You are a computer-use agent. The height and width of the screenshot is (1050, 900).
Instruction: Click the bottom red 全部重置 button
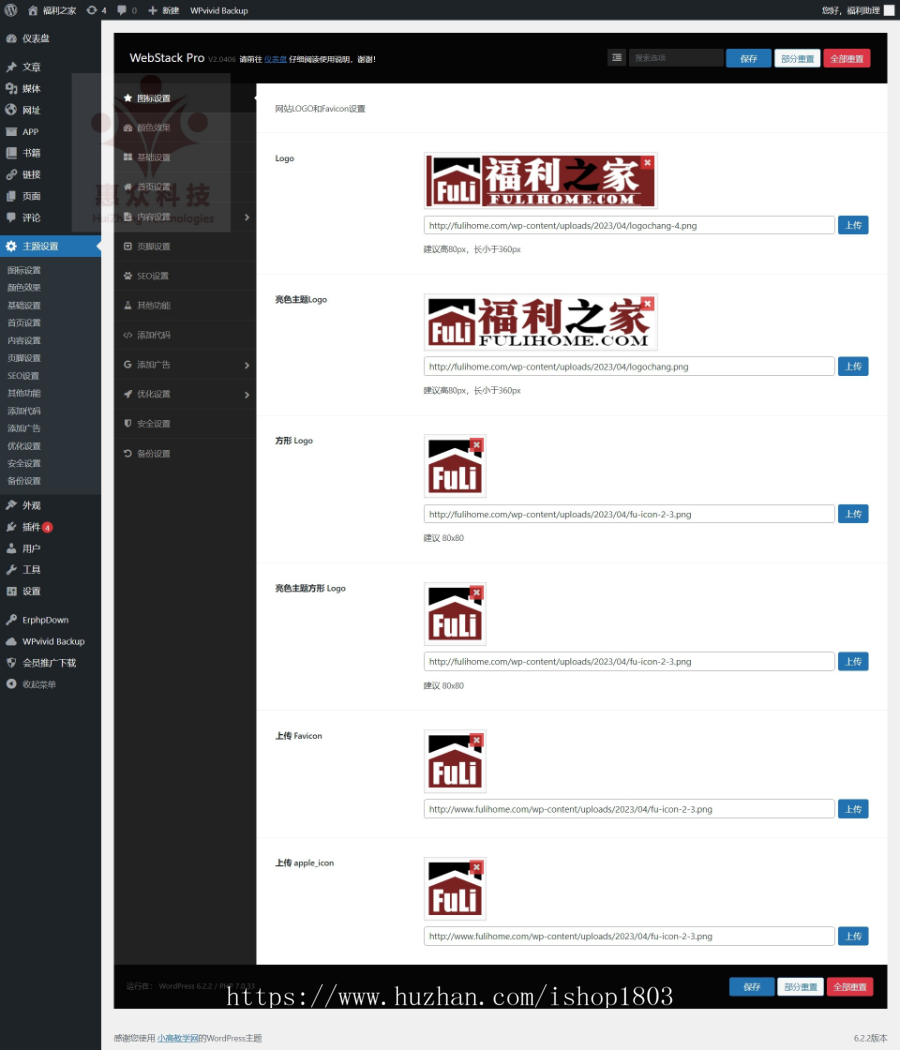[x=850, y=986]
